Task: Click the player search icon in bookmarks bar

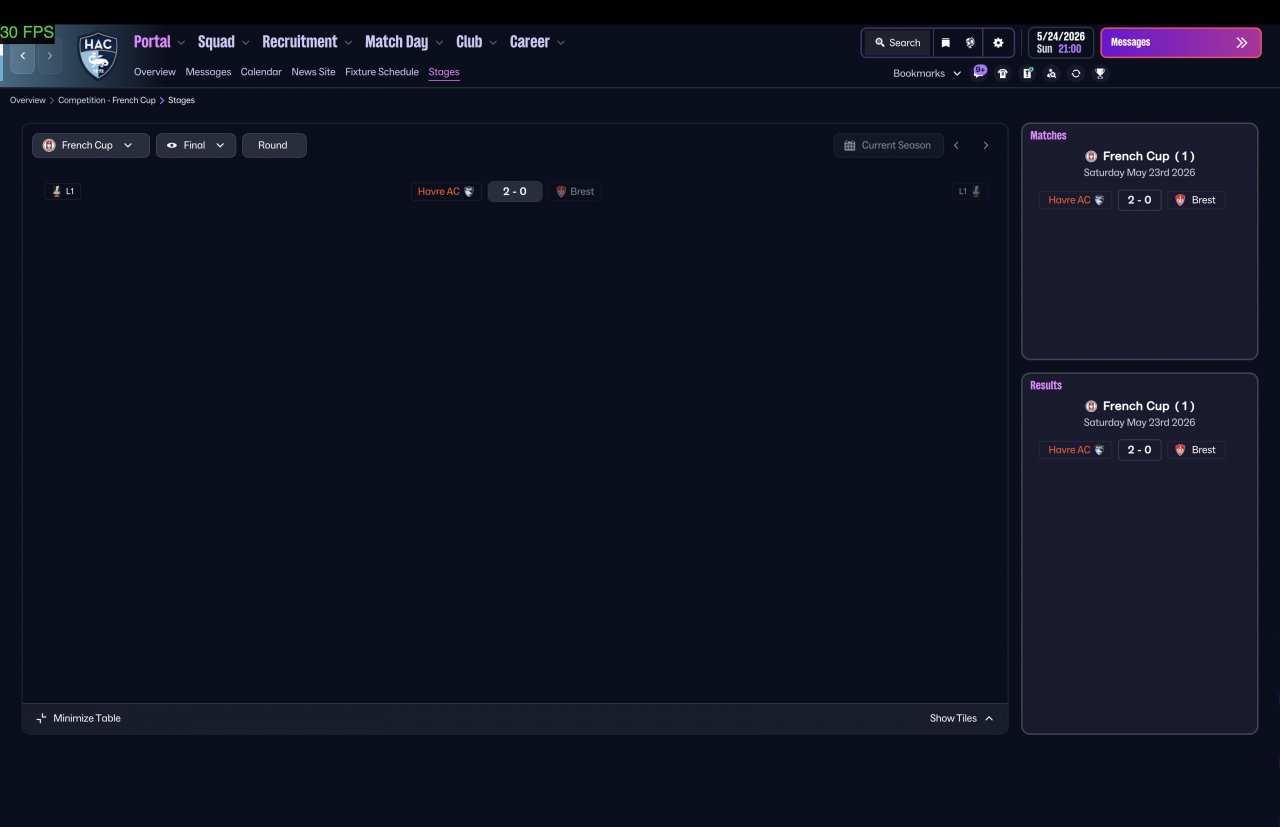Action: click(1051, 73)
